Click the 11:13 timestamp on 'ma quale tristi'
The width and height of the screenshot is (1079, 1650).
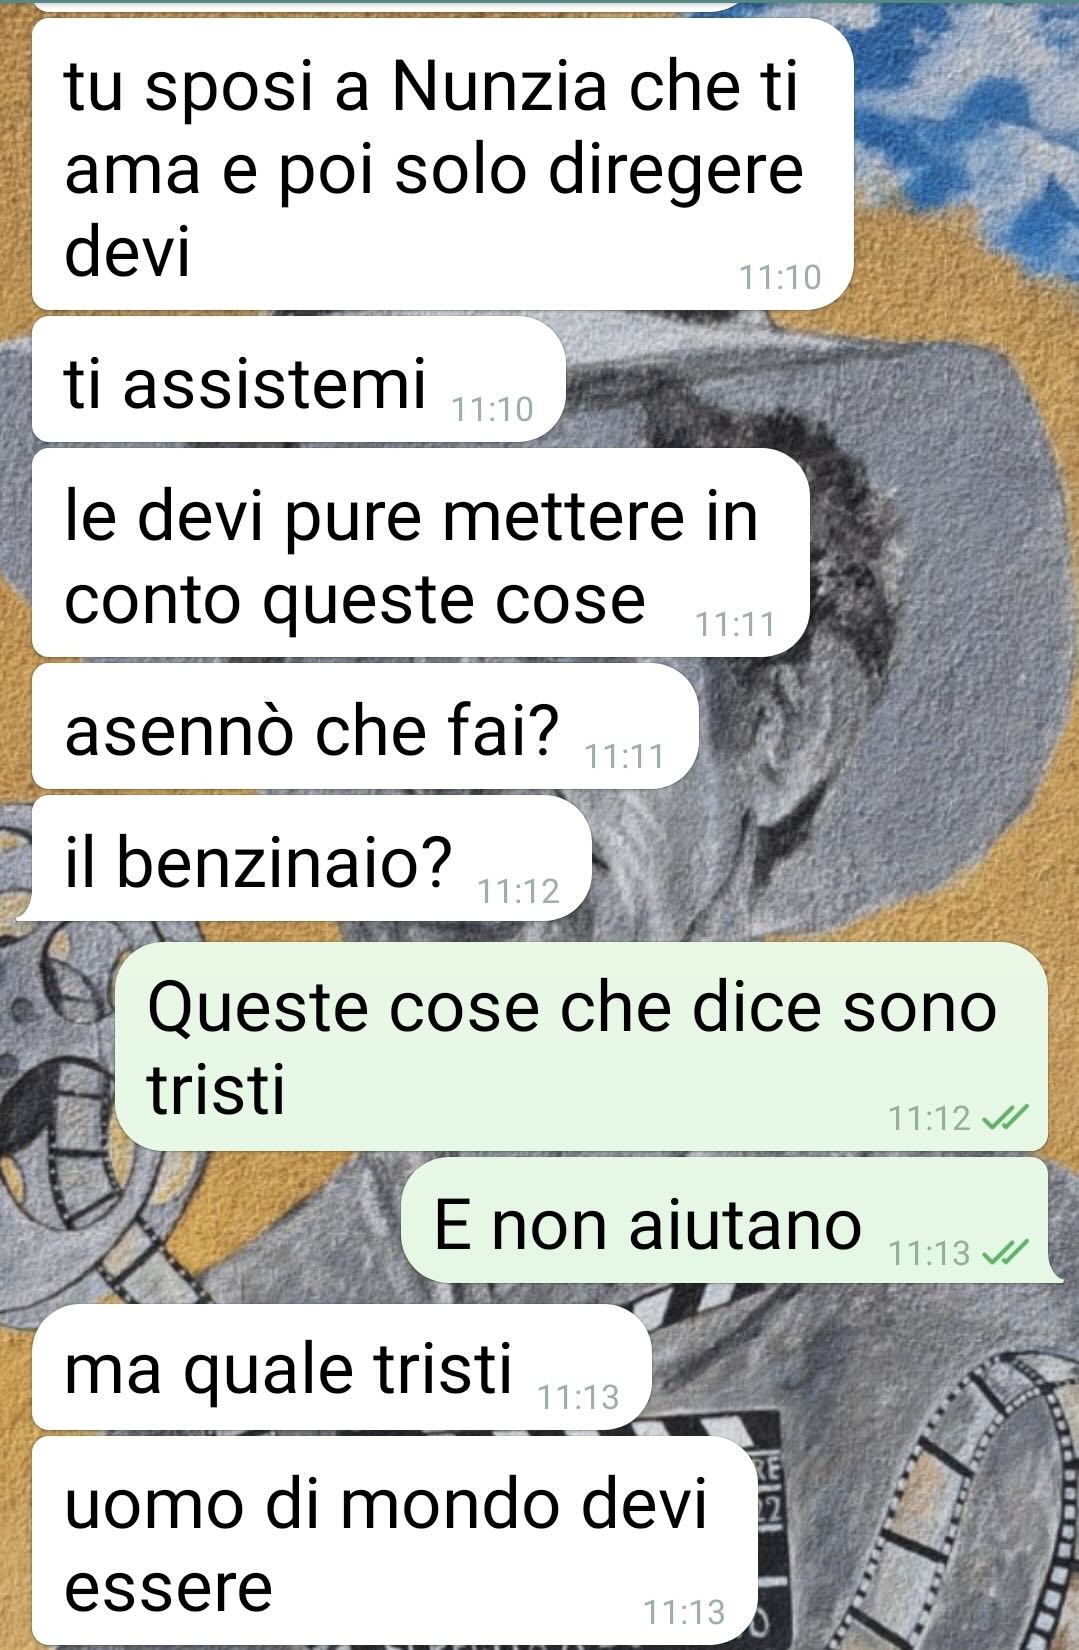[x=578, y=1397]
